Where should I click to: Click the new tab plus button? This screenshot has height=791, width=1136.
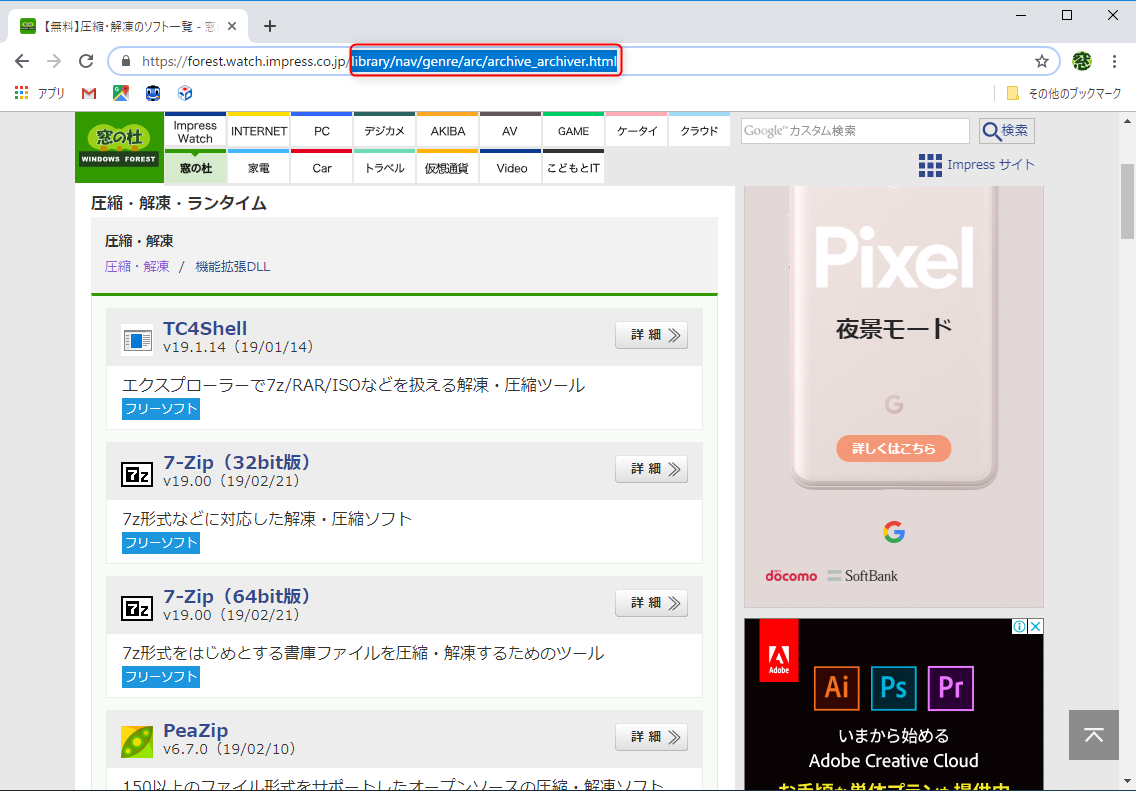pos(270,26)
